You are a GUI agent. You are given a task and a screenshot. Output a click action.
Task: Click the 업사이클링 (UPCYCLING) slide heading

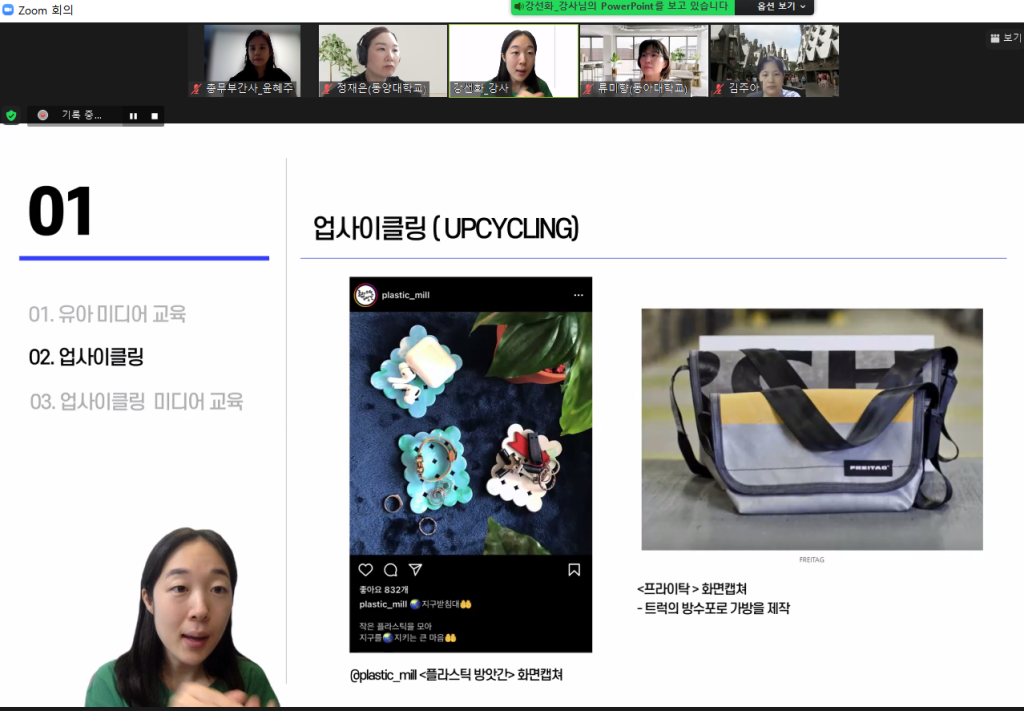coord(446,228)
